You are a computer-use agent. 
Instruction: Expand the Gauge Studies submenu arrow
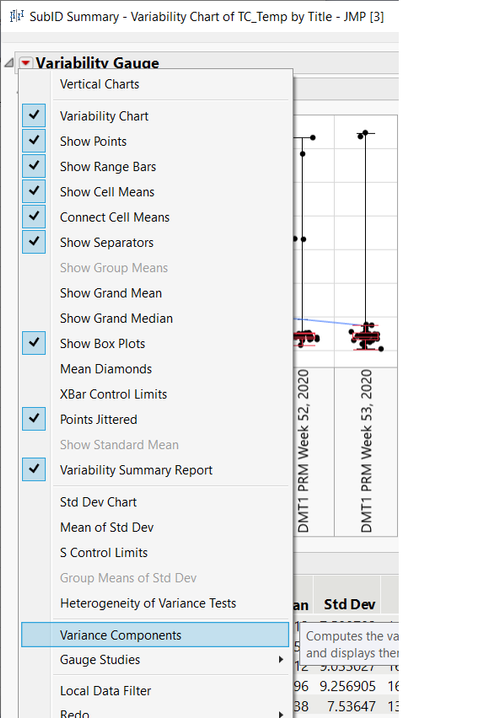click(x=281, y=659)
